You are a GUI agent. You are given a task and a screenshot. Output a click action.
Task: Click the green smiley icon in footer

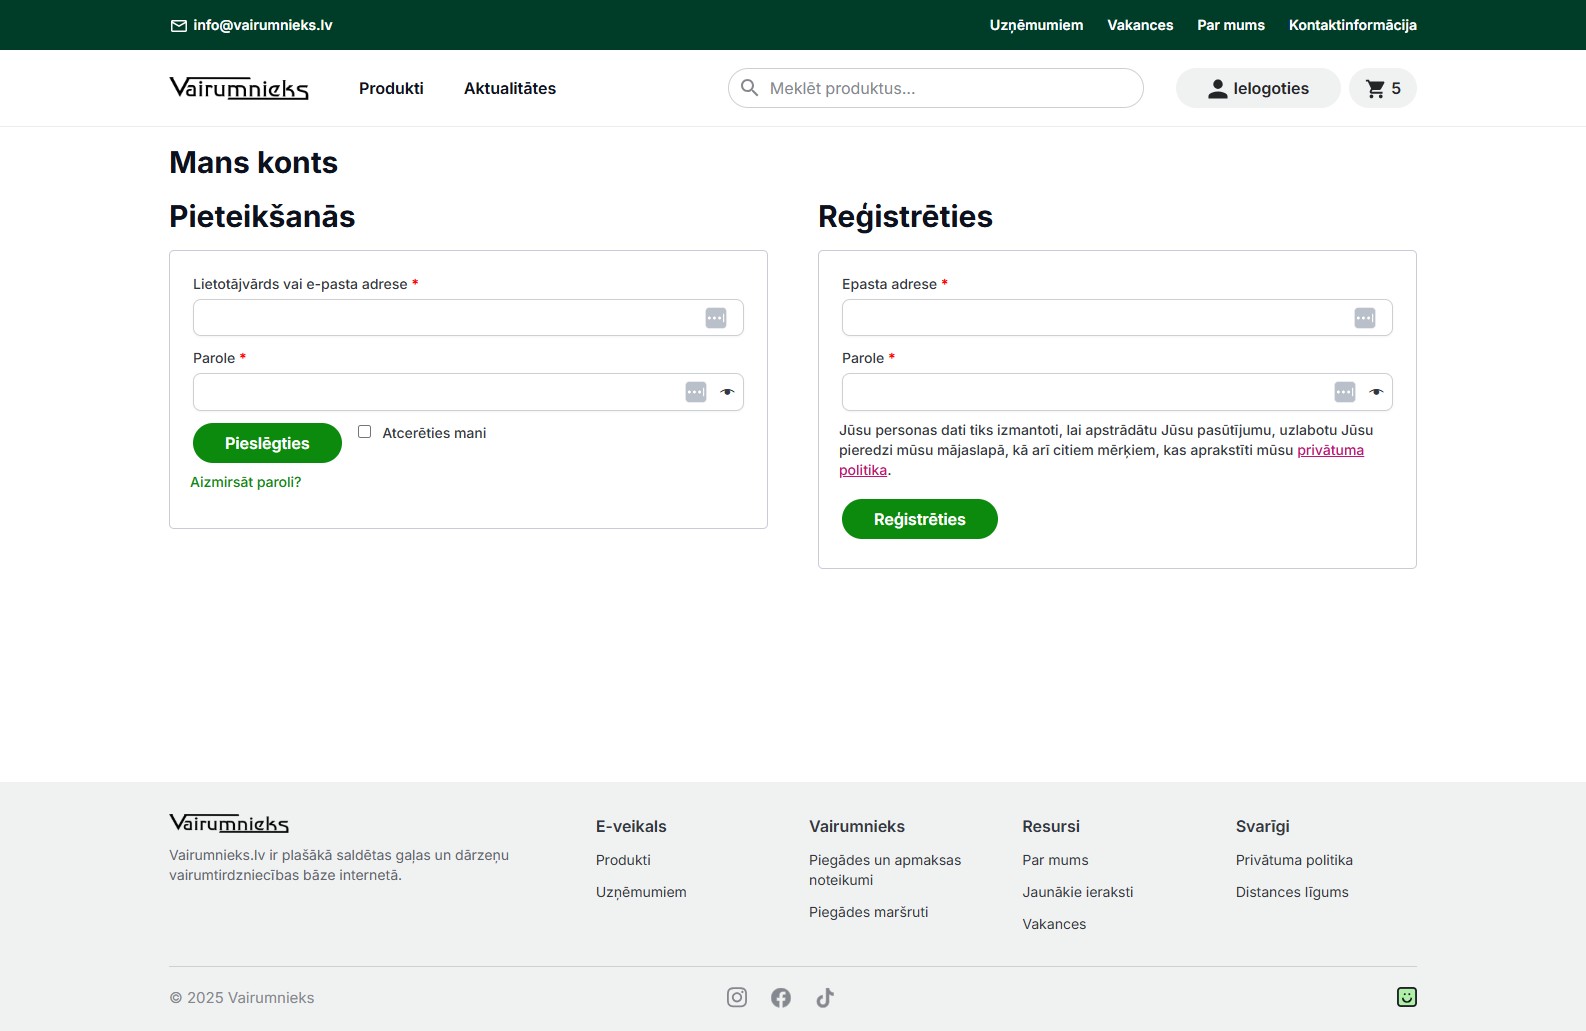(x=1406, y=997)
